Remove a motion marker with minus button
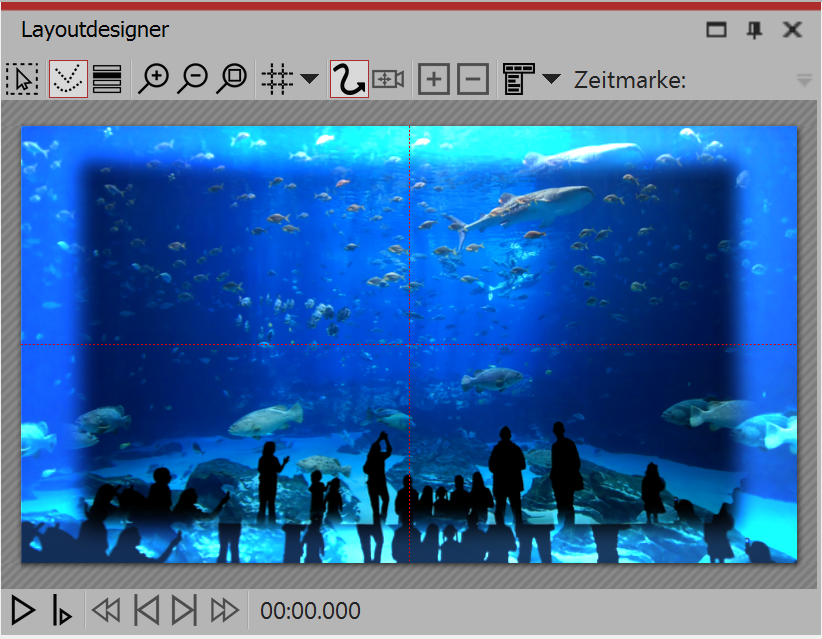Viewport: 822px width, 639px height. (472, 79)
